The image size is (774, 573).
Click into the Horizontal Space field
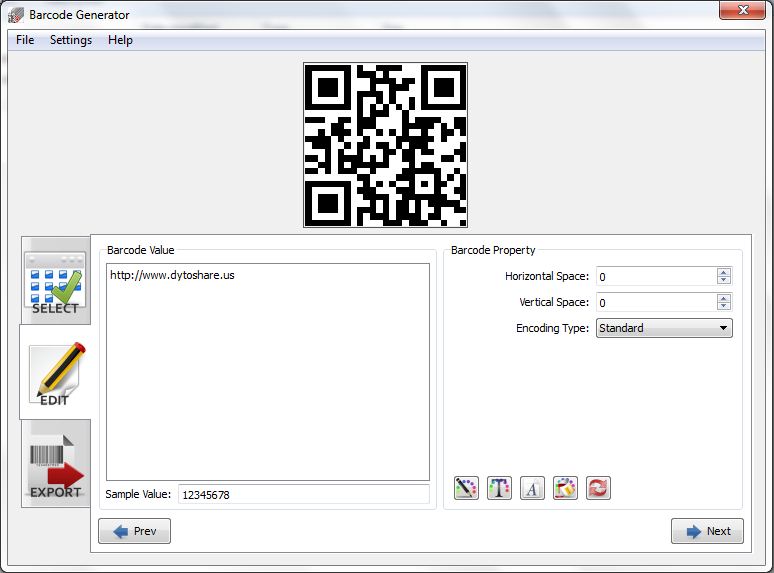click(x=657, y=276)
